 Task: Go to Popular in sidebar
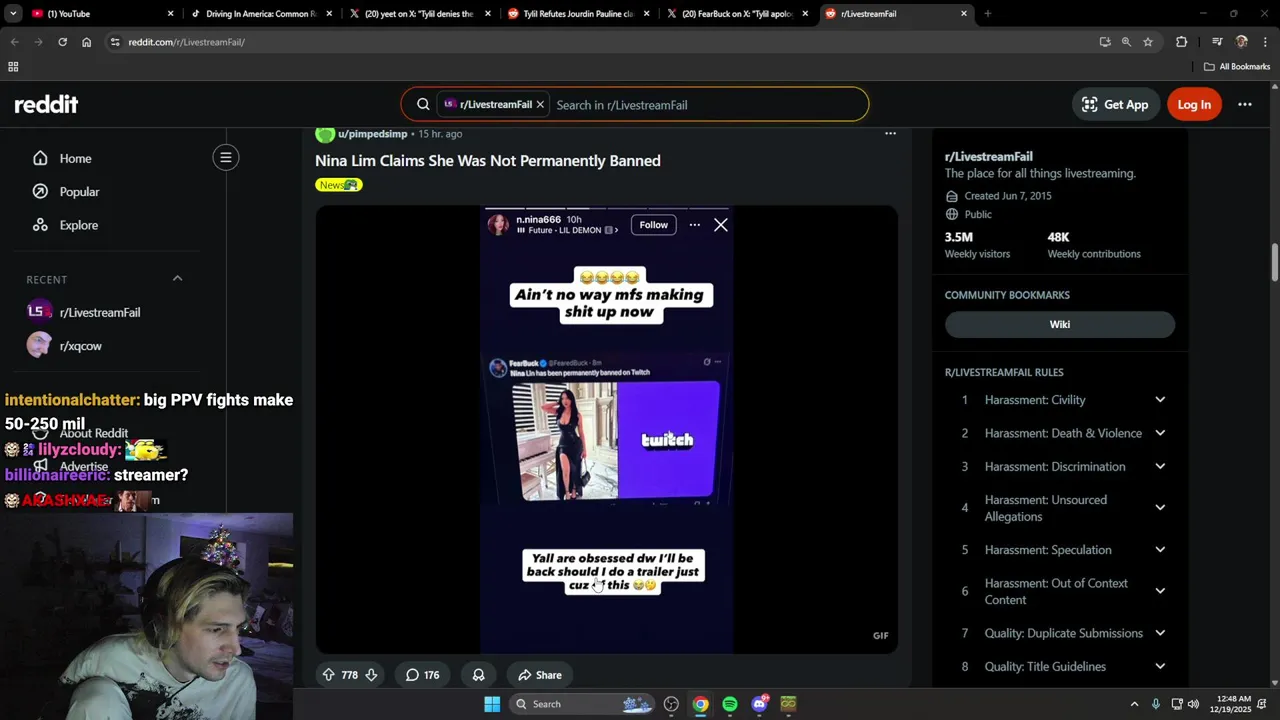(79, 192)
